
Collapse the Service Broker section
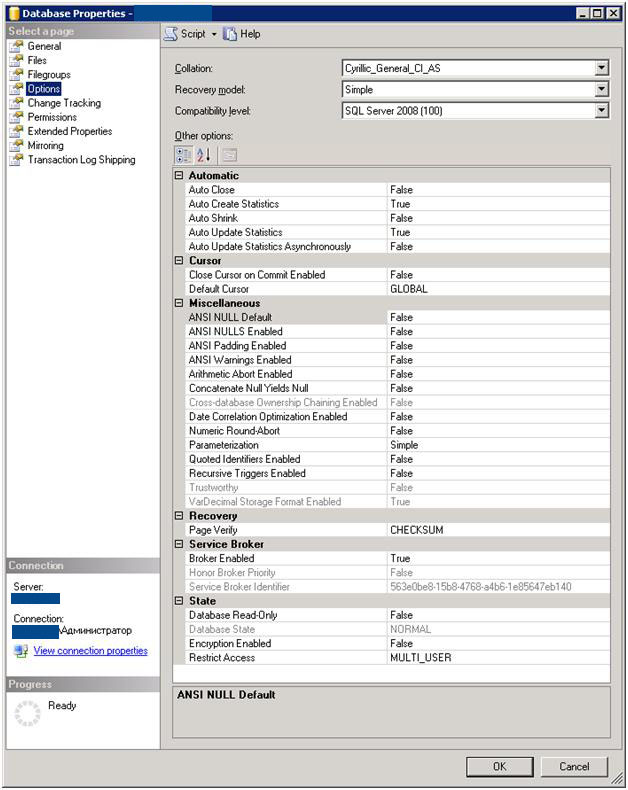[x=179, y=544]
